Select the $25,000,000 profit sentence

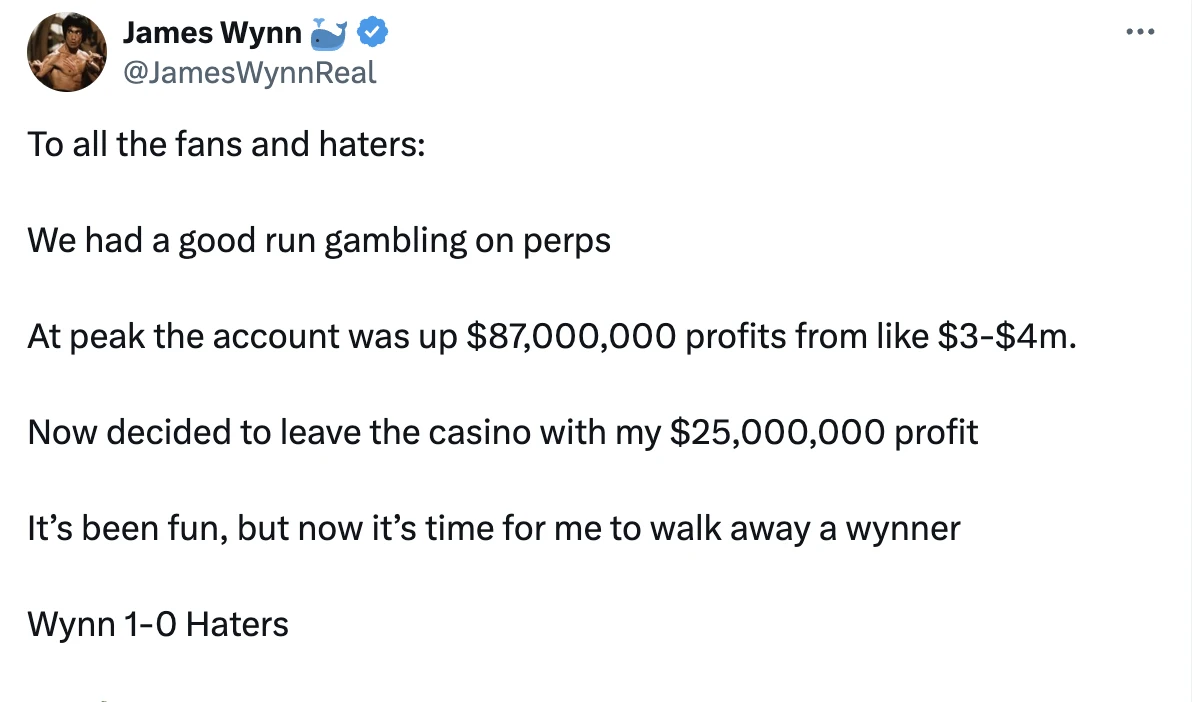click(503, 431)
